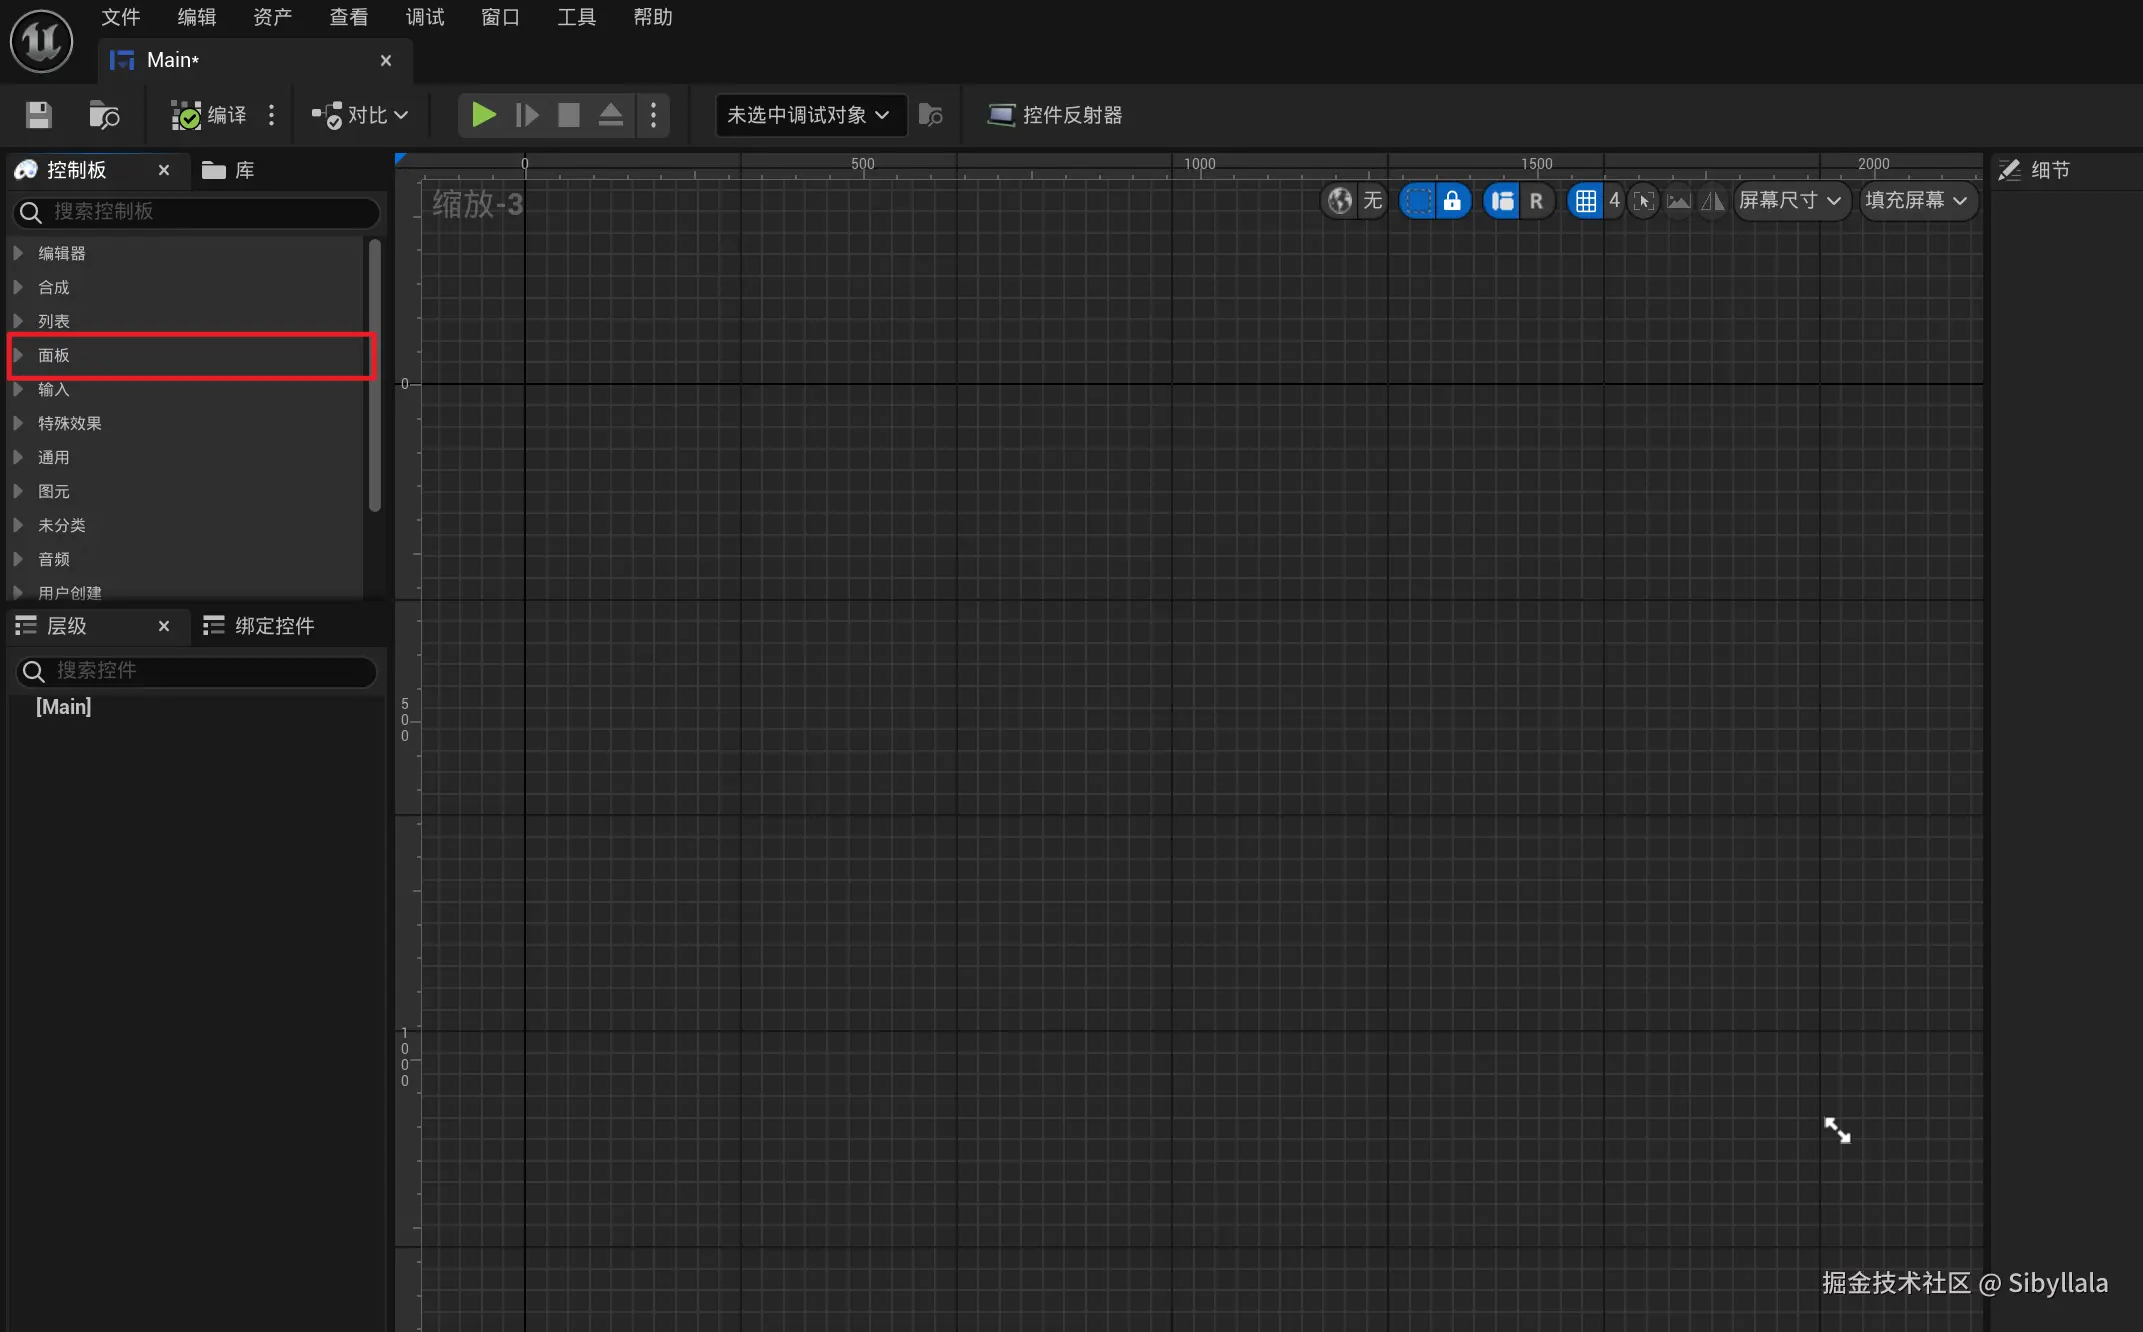Click the 编译 compile button

click(209, 115)
